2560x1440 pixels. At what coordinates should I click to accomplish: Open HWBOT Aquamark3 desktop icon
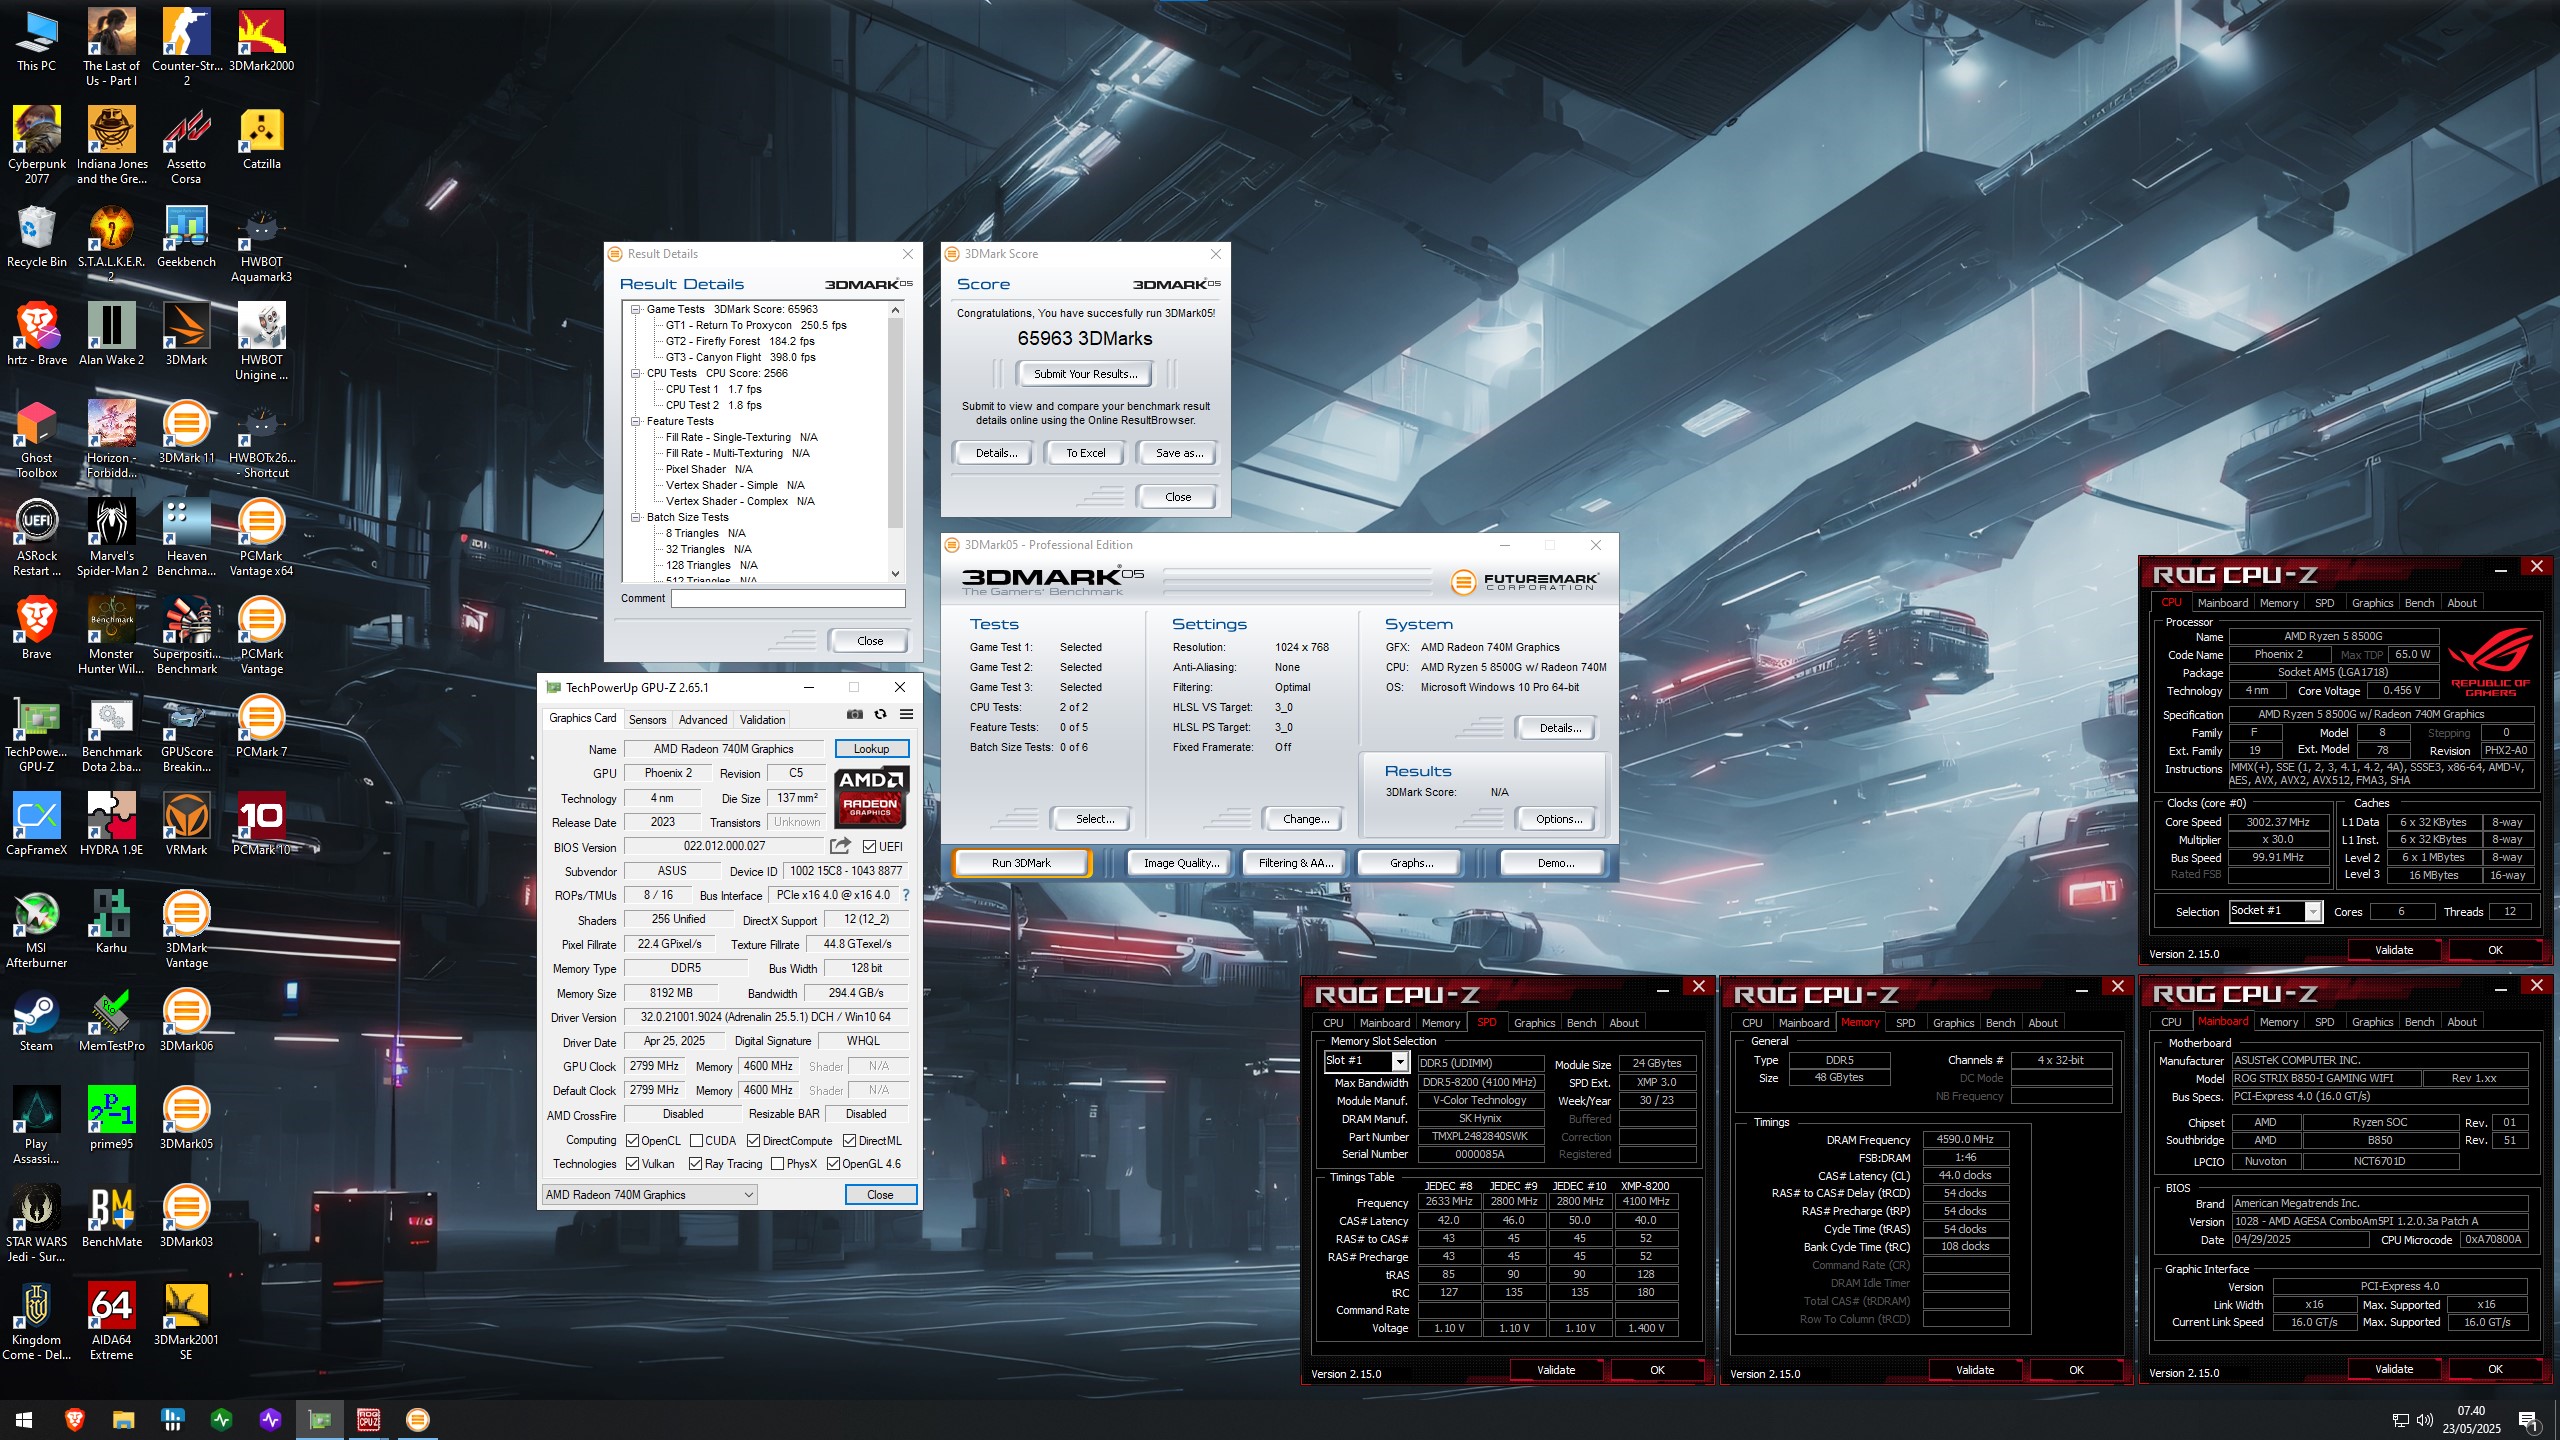point(261,243)
